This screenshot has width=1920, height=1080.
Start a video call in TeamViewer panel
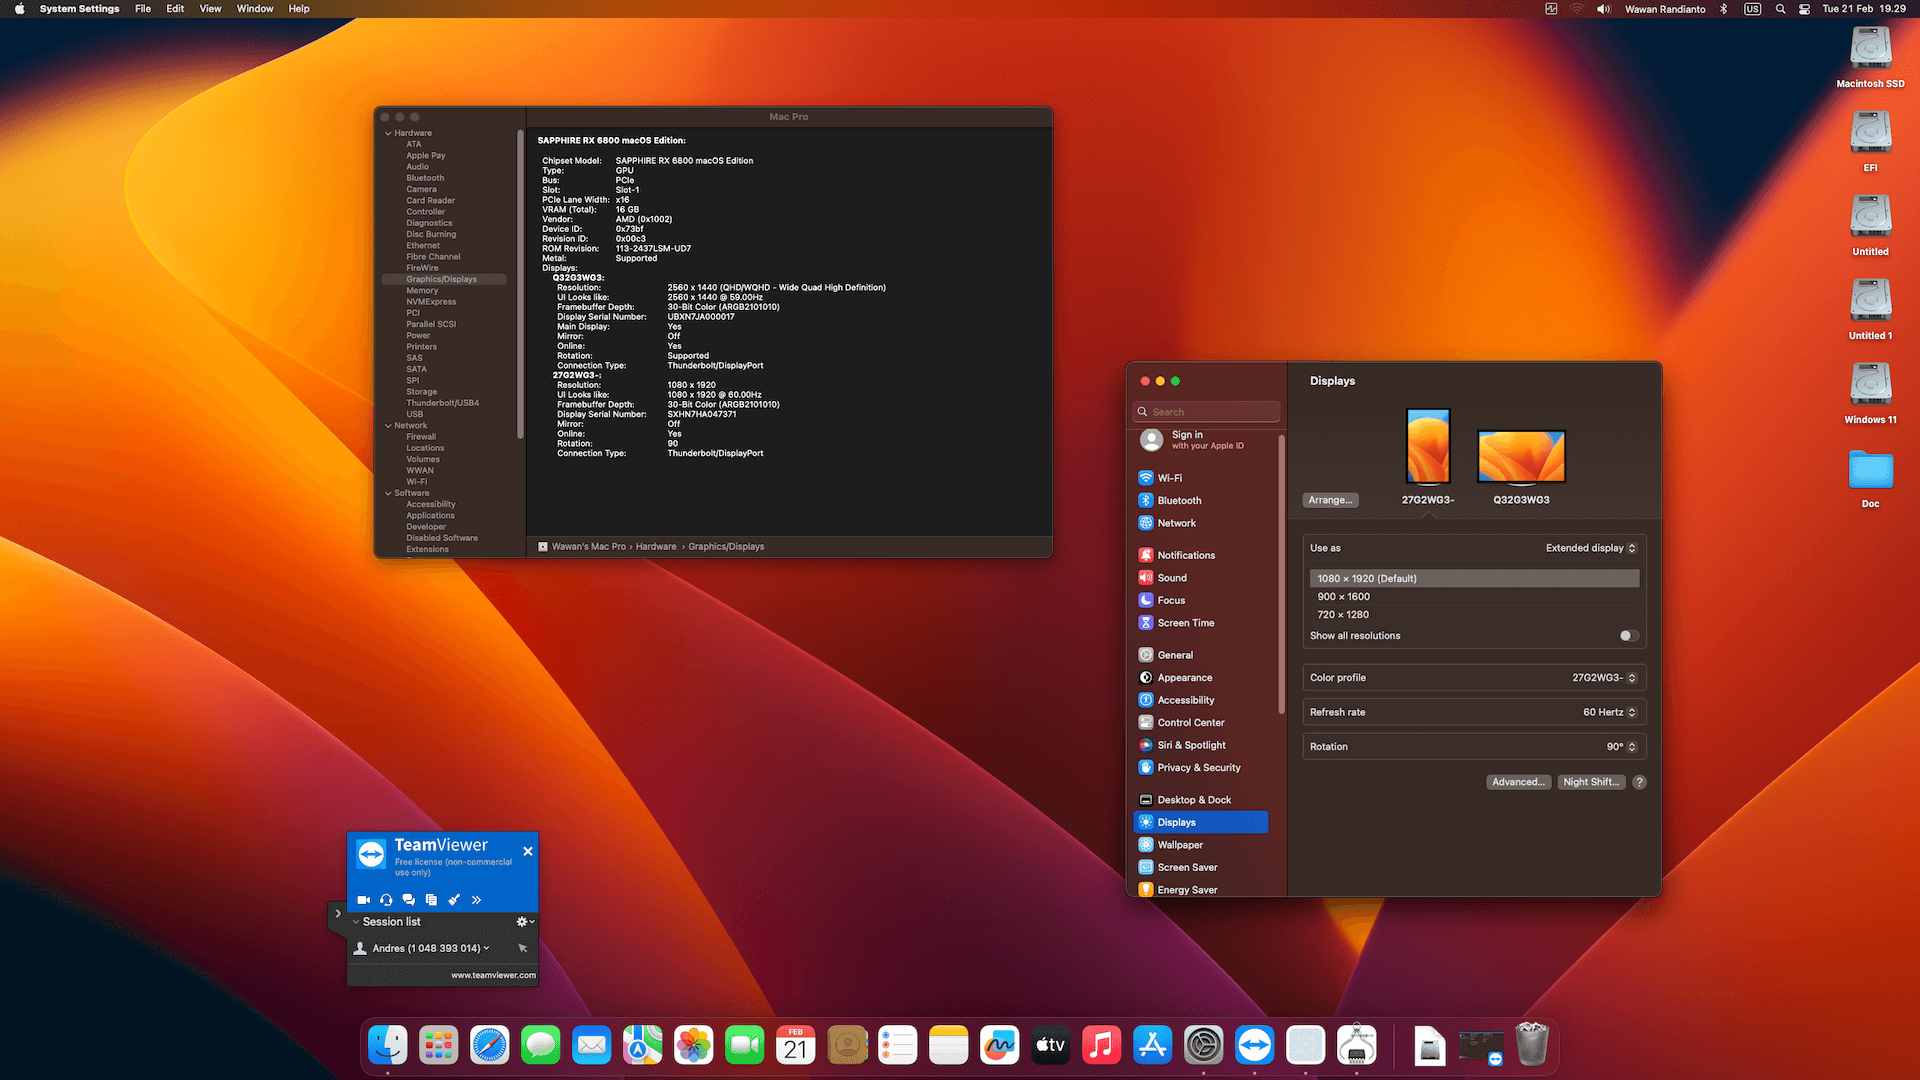coord(363,900)
